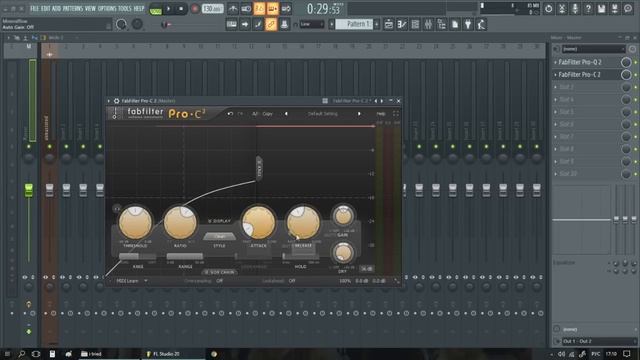640x360 pixels.
Task: Open the Pro-C 2 Style selector
Action: pos(219,236)
